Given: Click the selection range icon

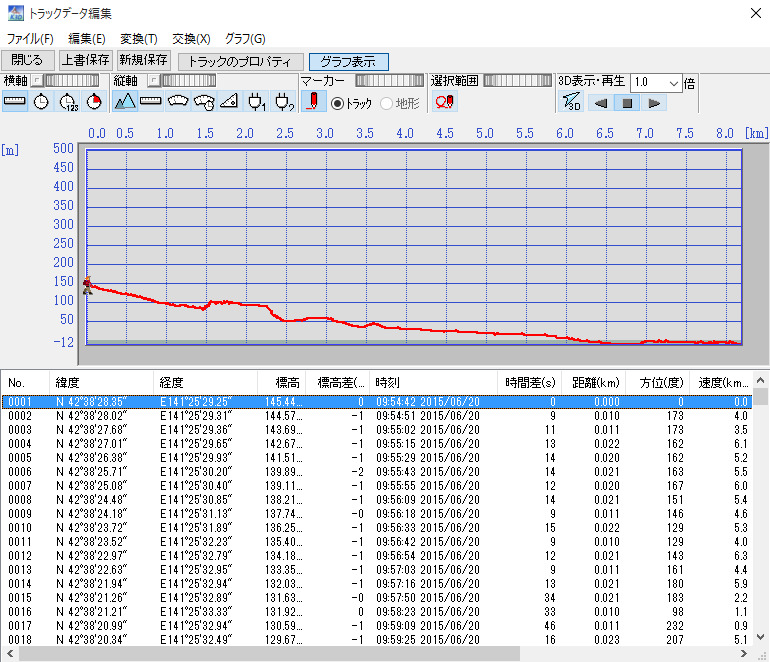Looking at the screenshot, I should point(444,101).
